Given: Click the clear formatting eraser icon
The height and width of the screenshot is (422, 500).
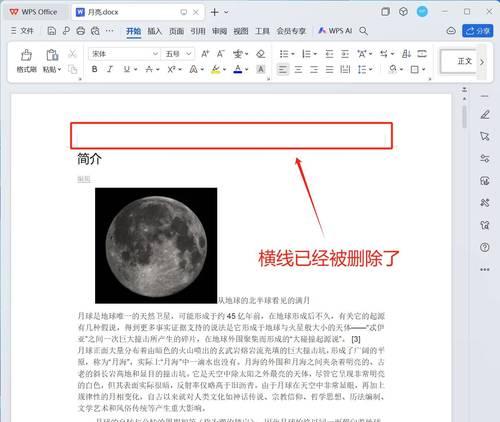Looking at the screenshot, I should click(261, 54).
